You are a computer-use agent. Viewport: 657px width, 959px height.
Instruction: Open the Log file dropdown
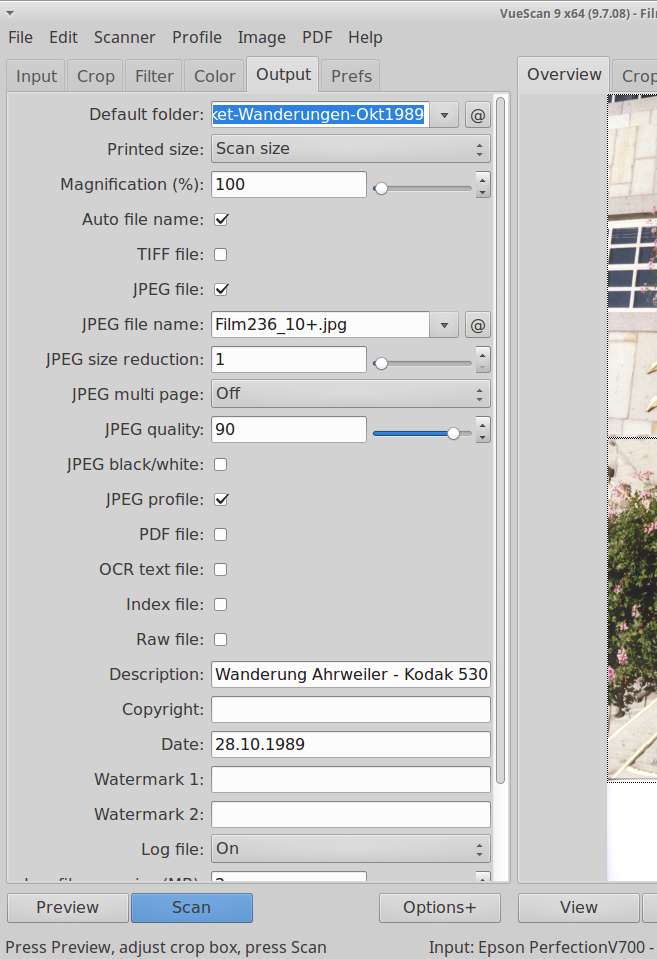coord(350,849)
